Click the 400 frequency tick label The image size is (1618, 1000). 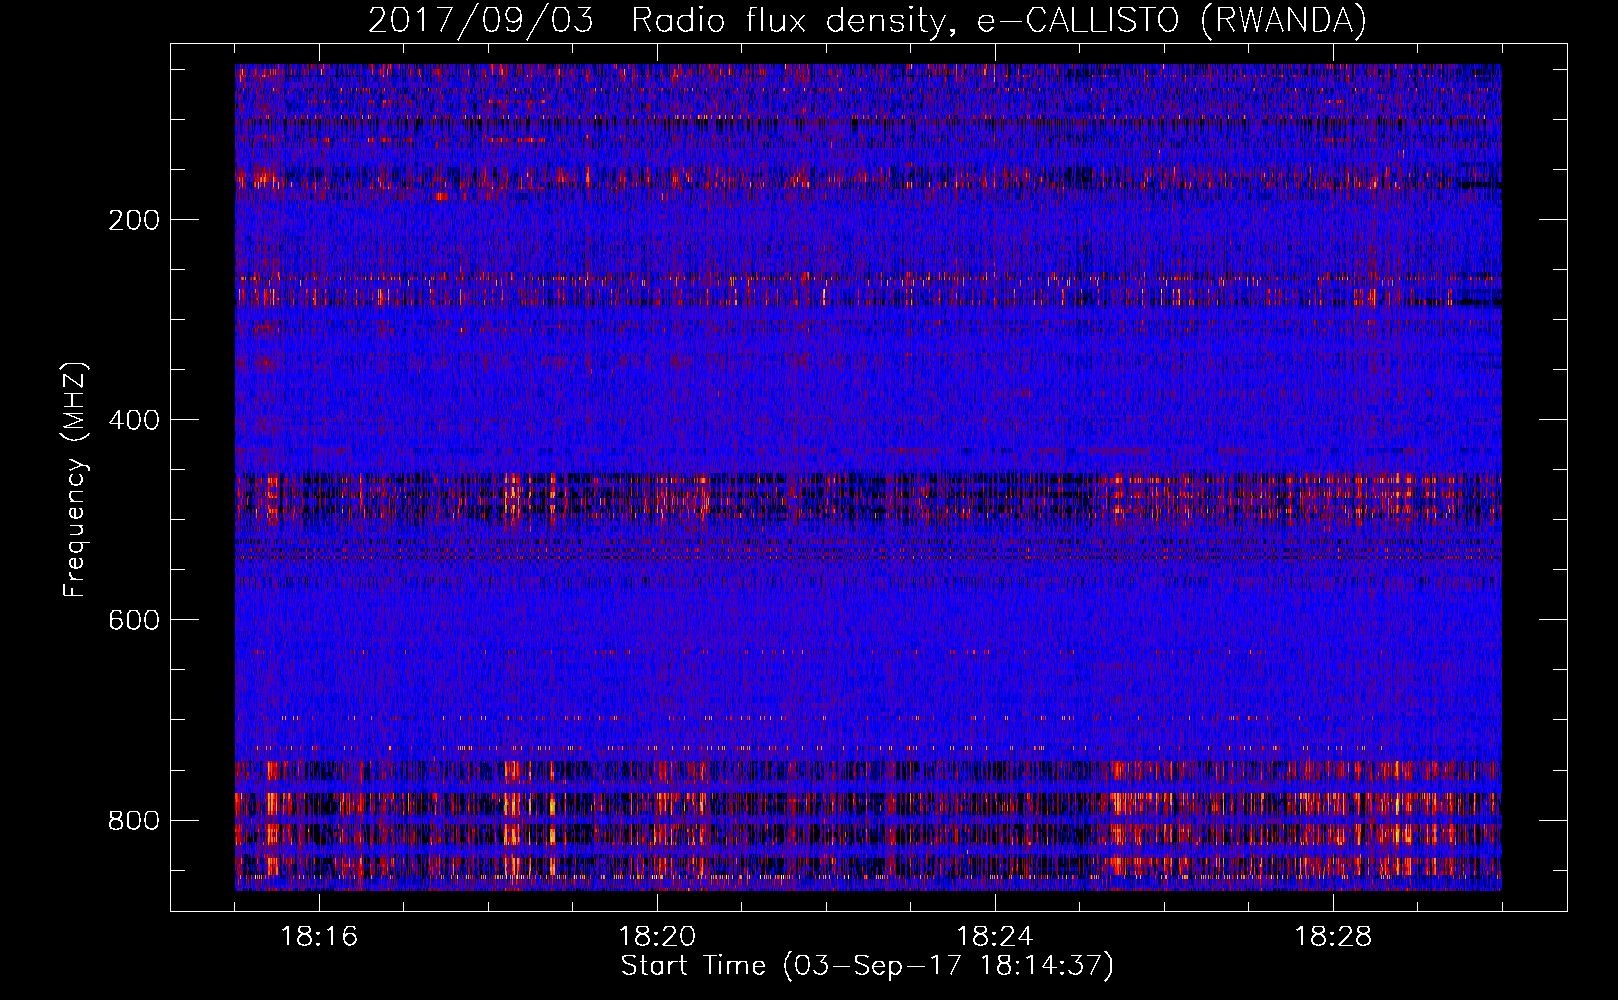(134, 420)
